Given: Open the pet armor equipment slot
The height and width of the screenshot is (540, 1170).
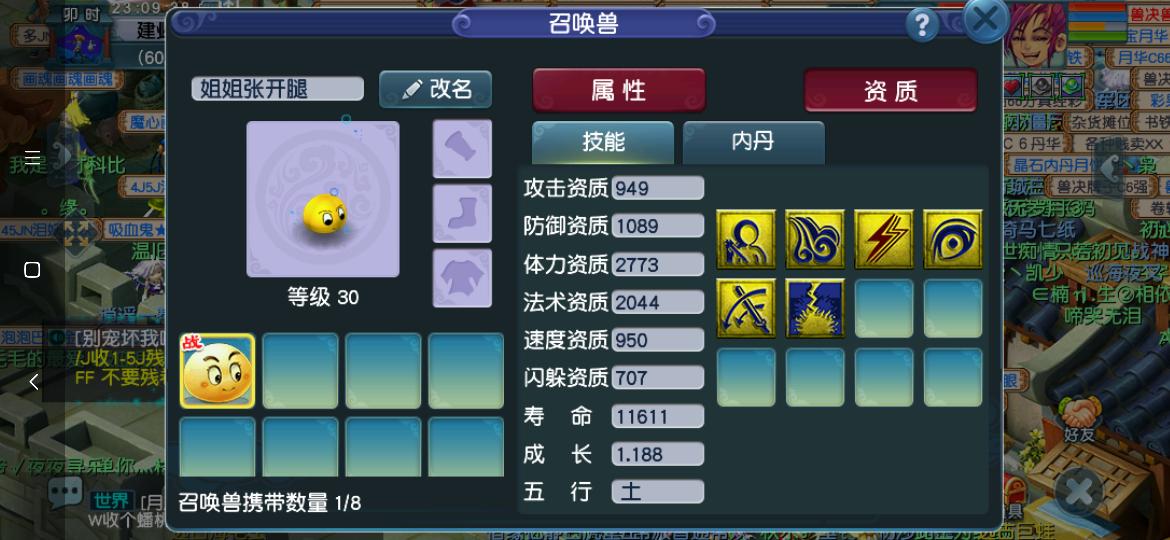Looking at the screenshot, I should point(462,277).
